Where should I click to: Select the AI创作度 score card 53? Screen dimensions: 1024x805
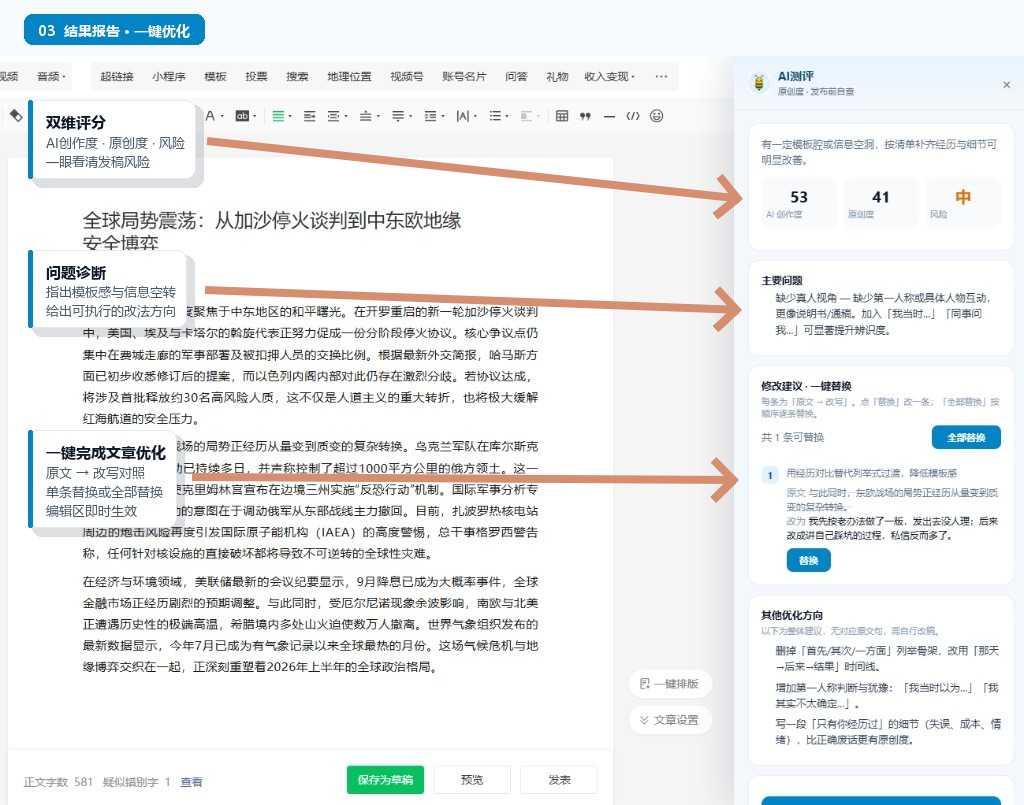[x=799, y=203]
